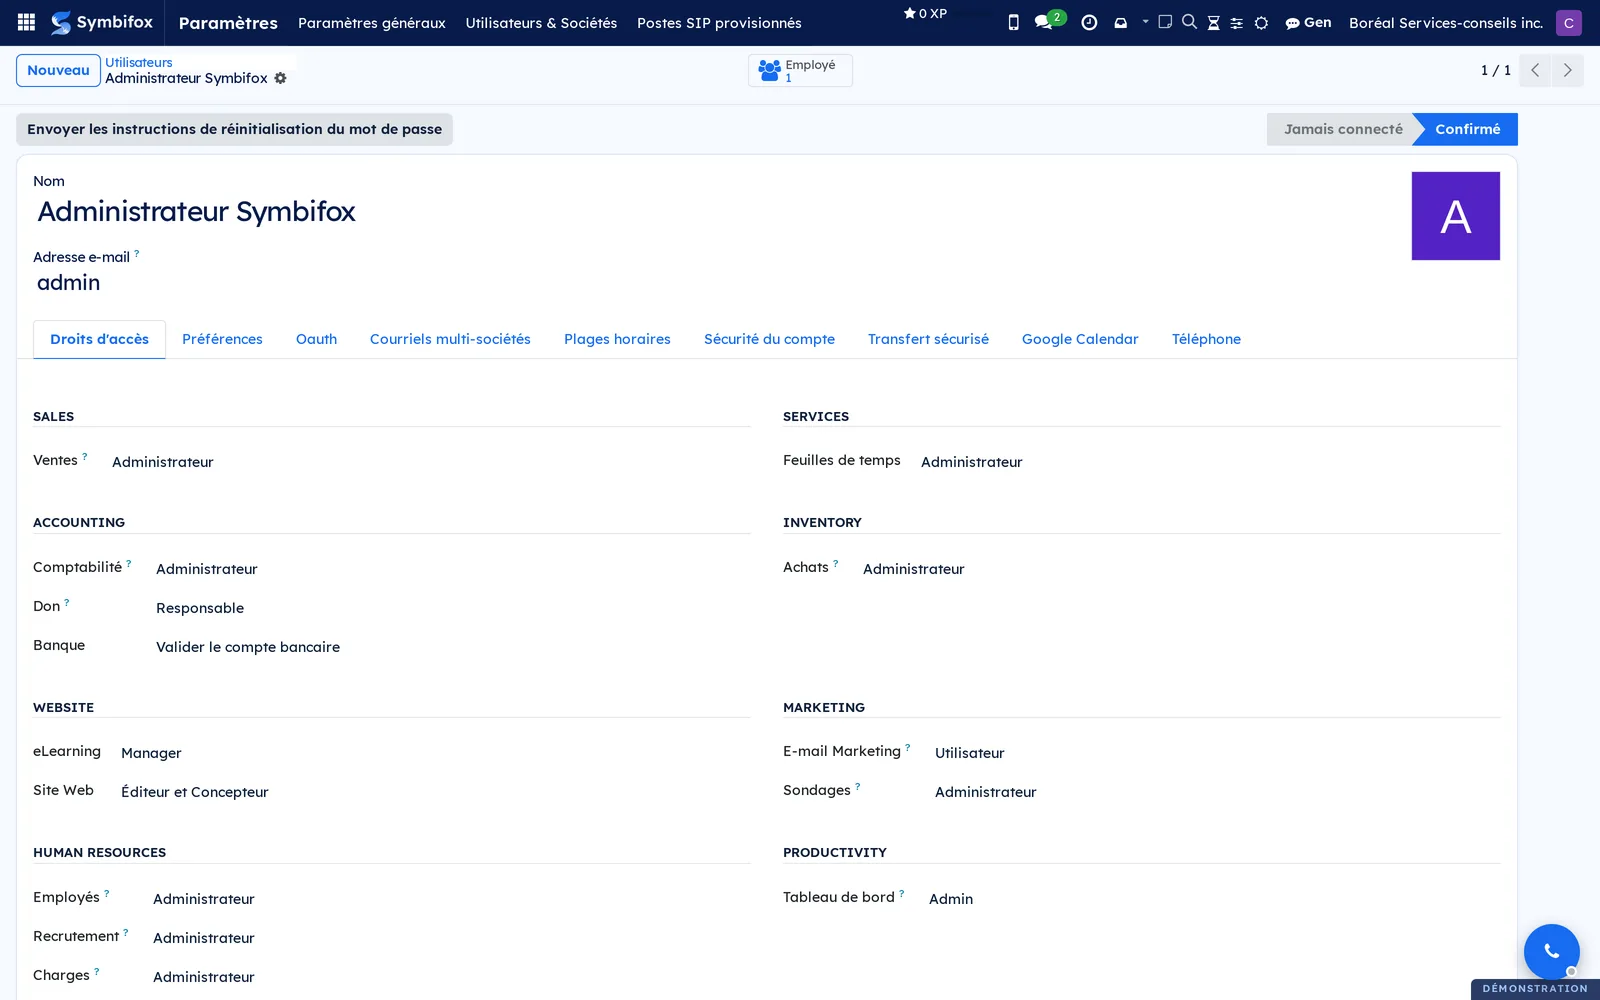This screenshot has width=1600, height=1000.
Task: Switch to the Sécurité du compte tab
Action: click(769, 339)
